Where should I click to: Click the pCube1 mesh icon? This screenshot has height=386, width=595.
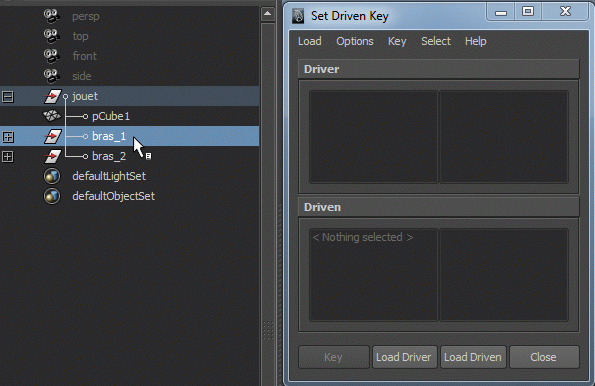pos(52,116)
